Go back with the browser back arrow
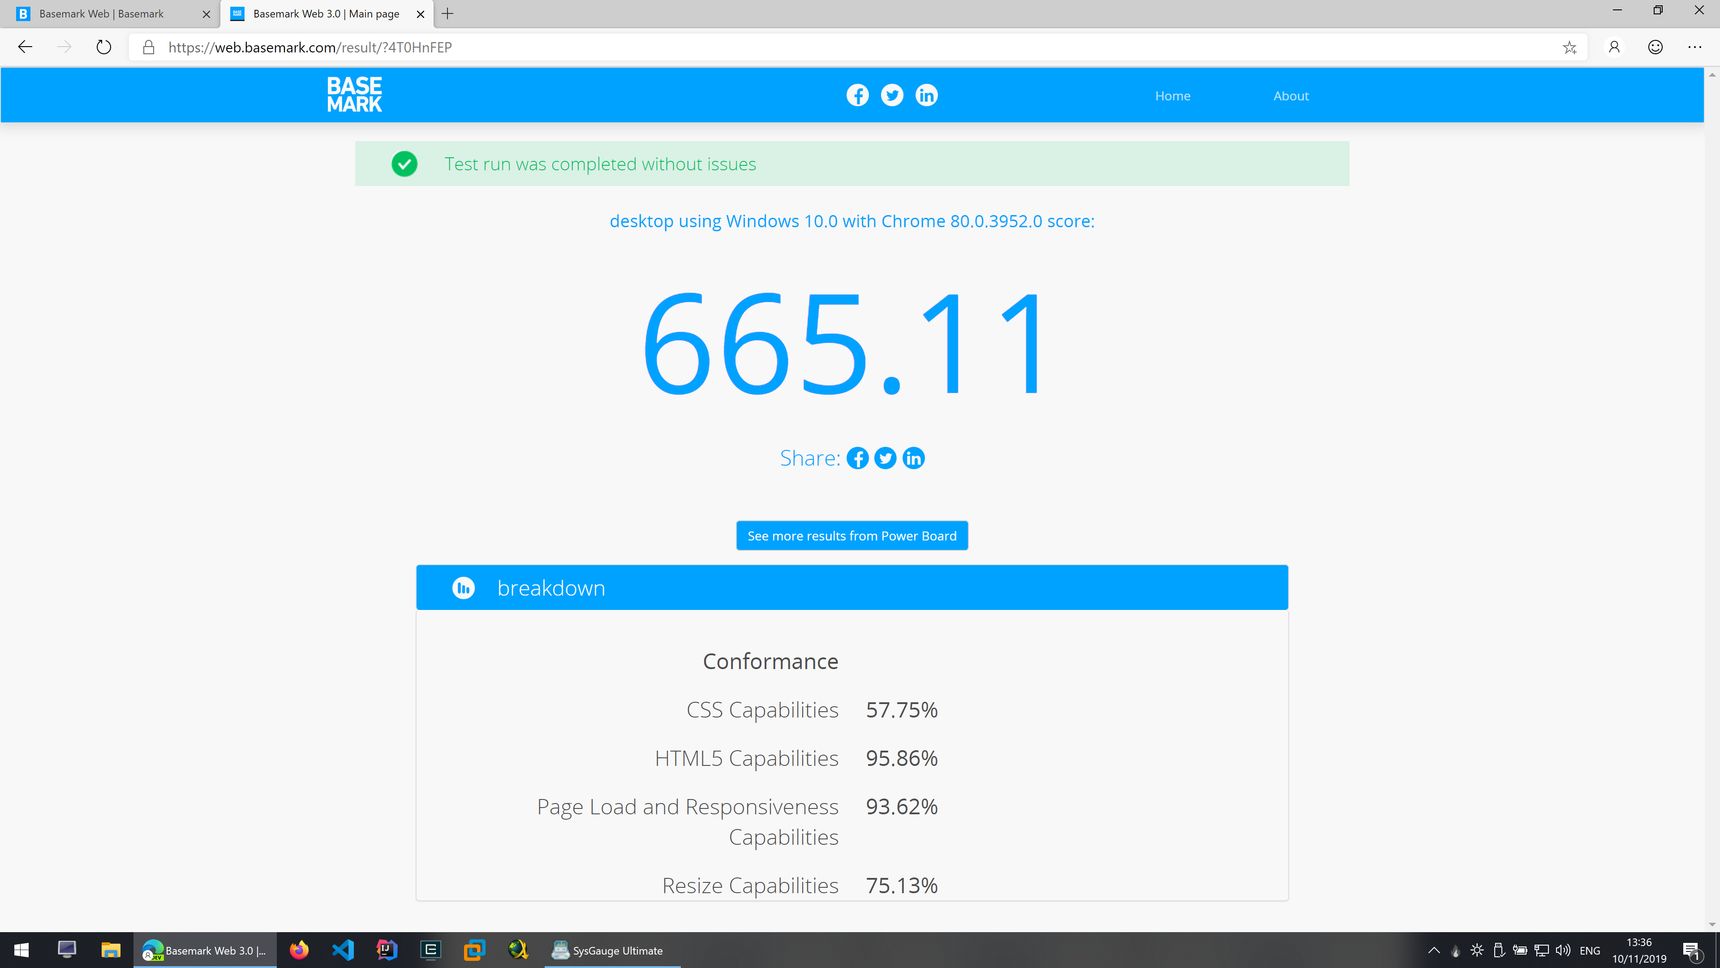Screen dimensions: 1720x968 (25, 47)
